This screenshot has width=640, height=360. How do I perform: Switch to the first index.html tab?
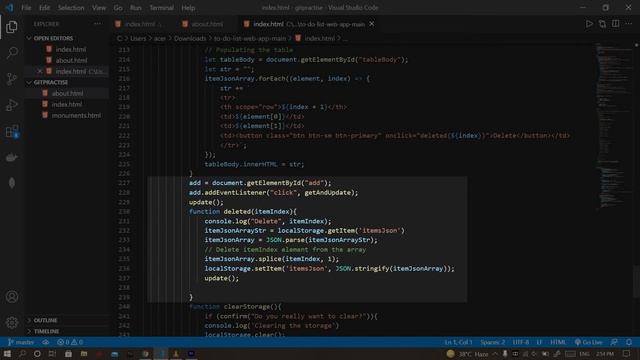tap(140, 24)
